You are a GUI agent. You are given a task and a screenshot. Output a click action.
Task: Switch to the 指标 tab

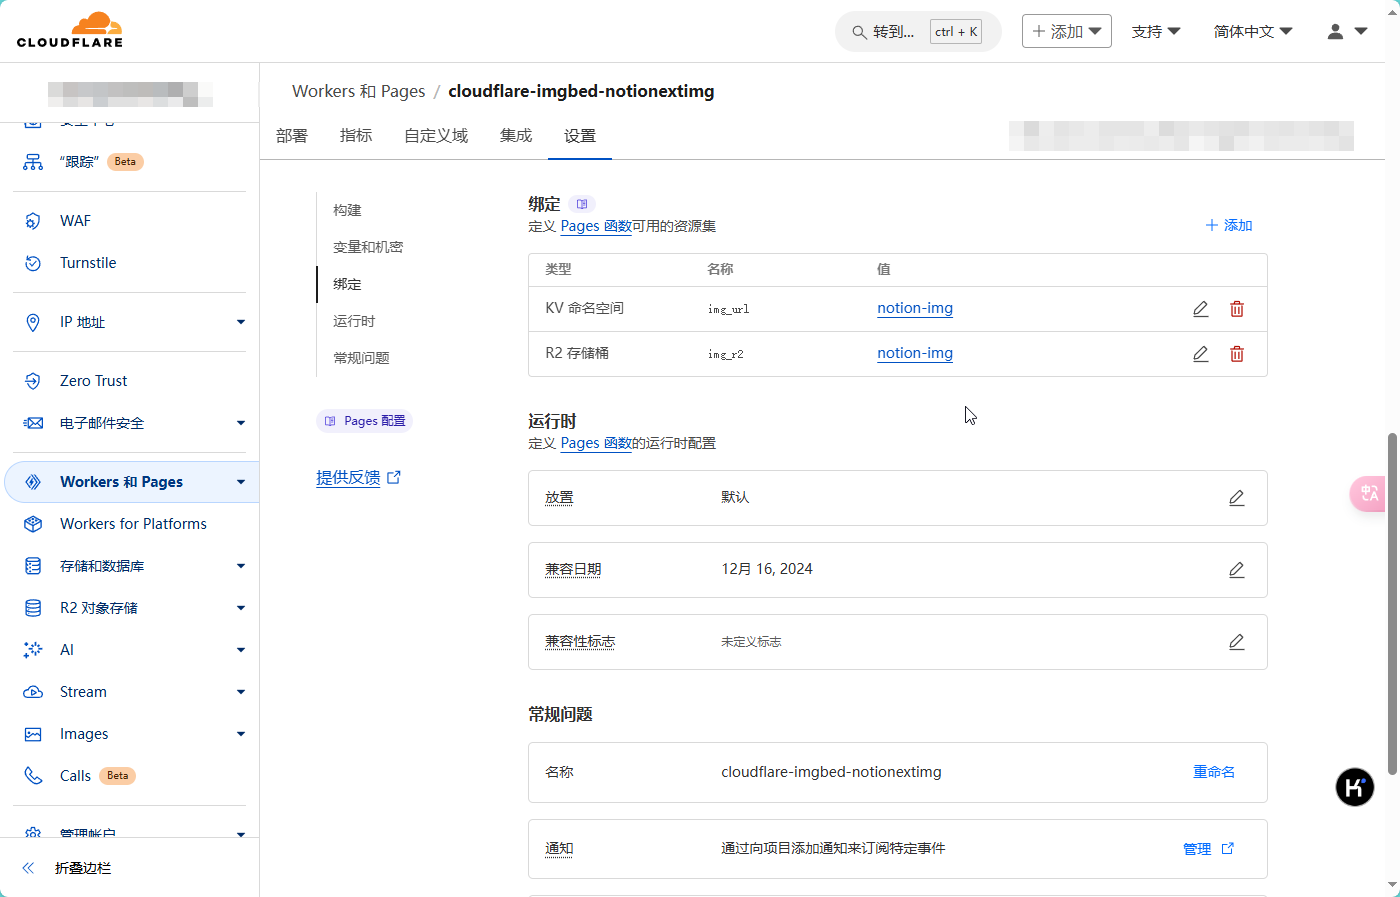356,136
